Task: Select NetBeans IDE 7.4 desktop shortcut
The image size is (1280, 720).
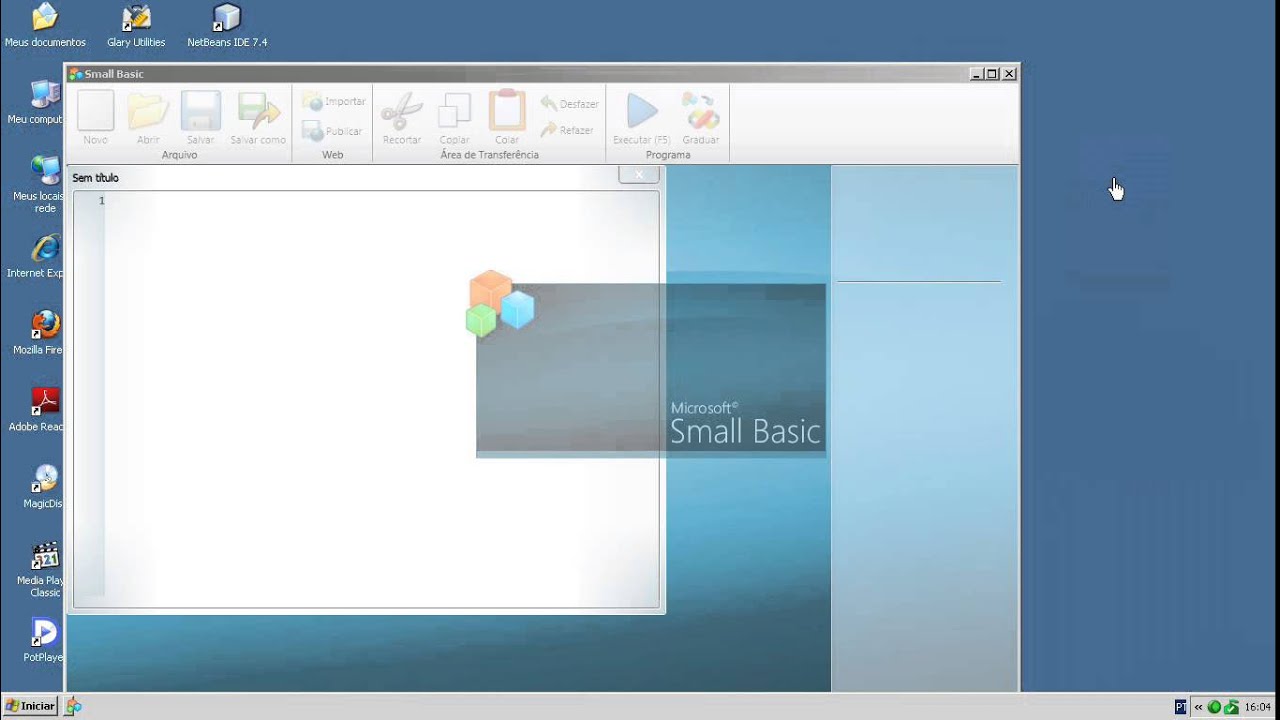Action: point(227,26)
